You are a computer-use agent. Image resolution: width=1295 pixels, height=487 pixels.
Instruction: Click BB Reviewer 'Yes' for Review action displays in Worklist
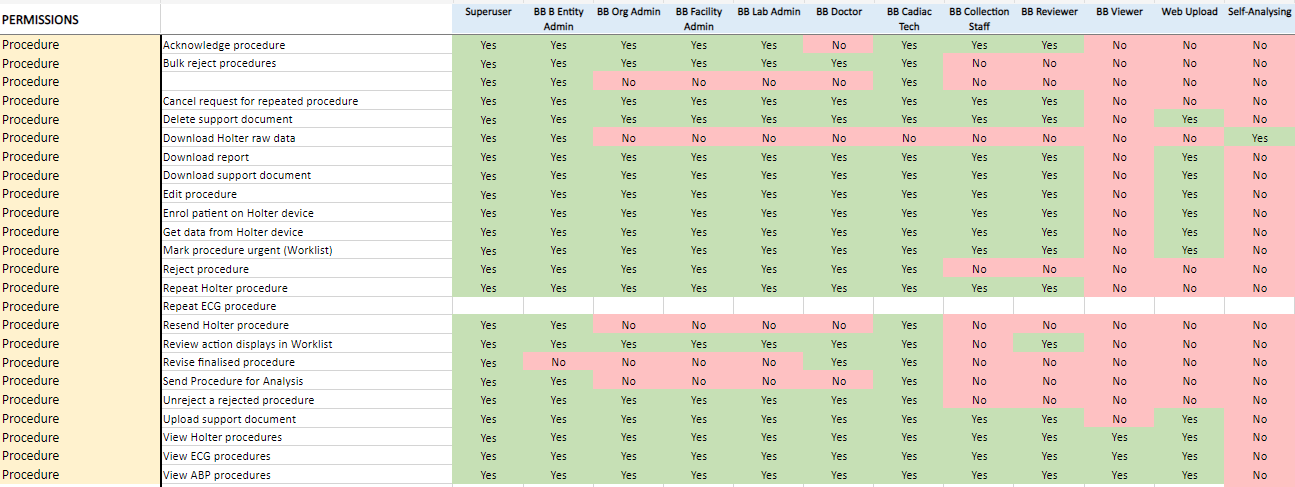1049,344
